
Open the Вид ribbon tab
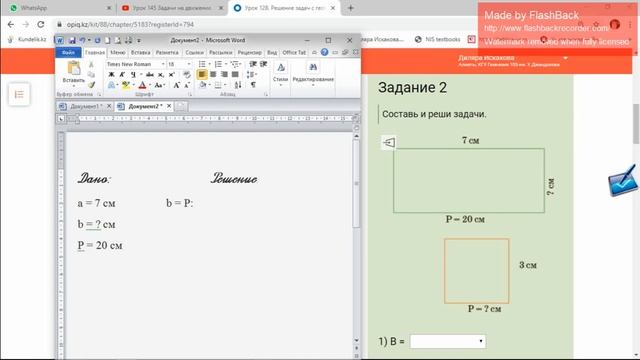click(x=272, y=52)
